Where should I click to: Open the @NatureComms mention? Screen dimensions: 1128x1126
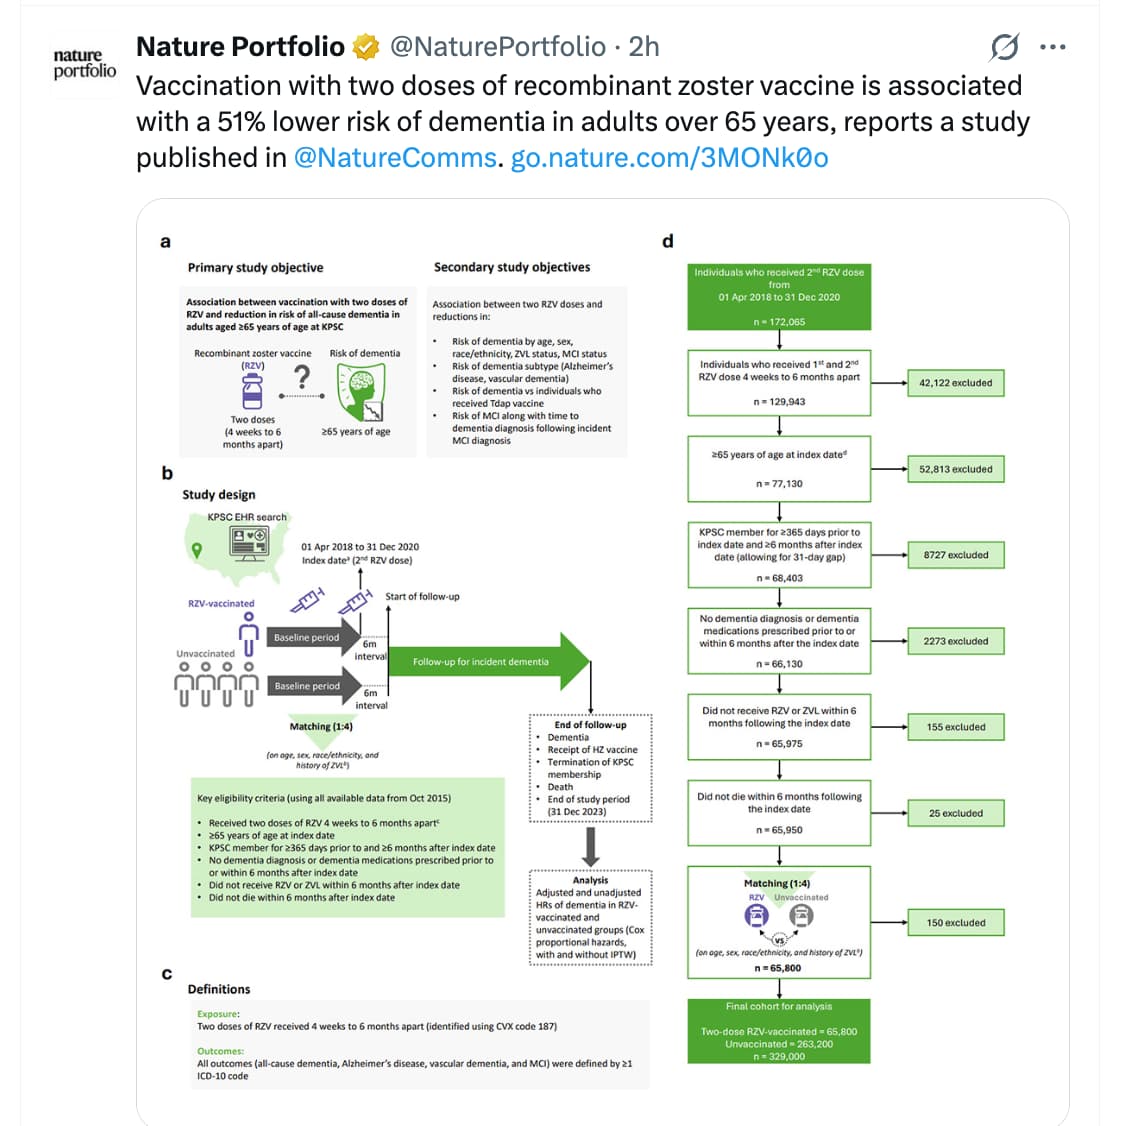click(395, 158)
